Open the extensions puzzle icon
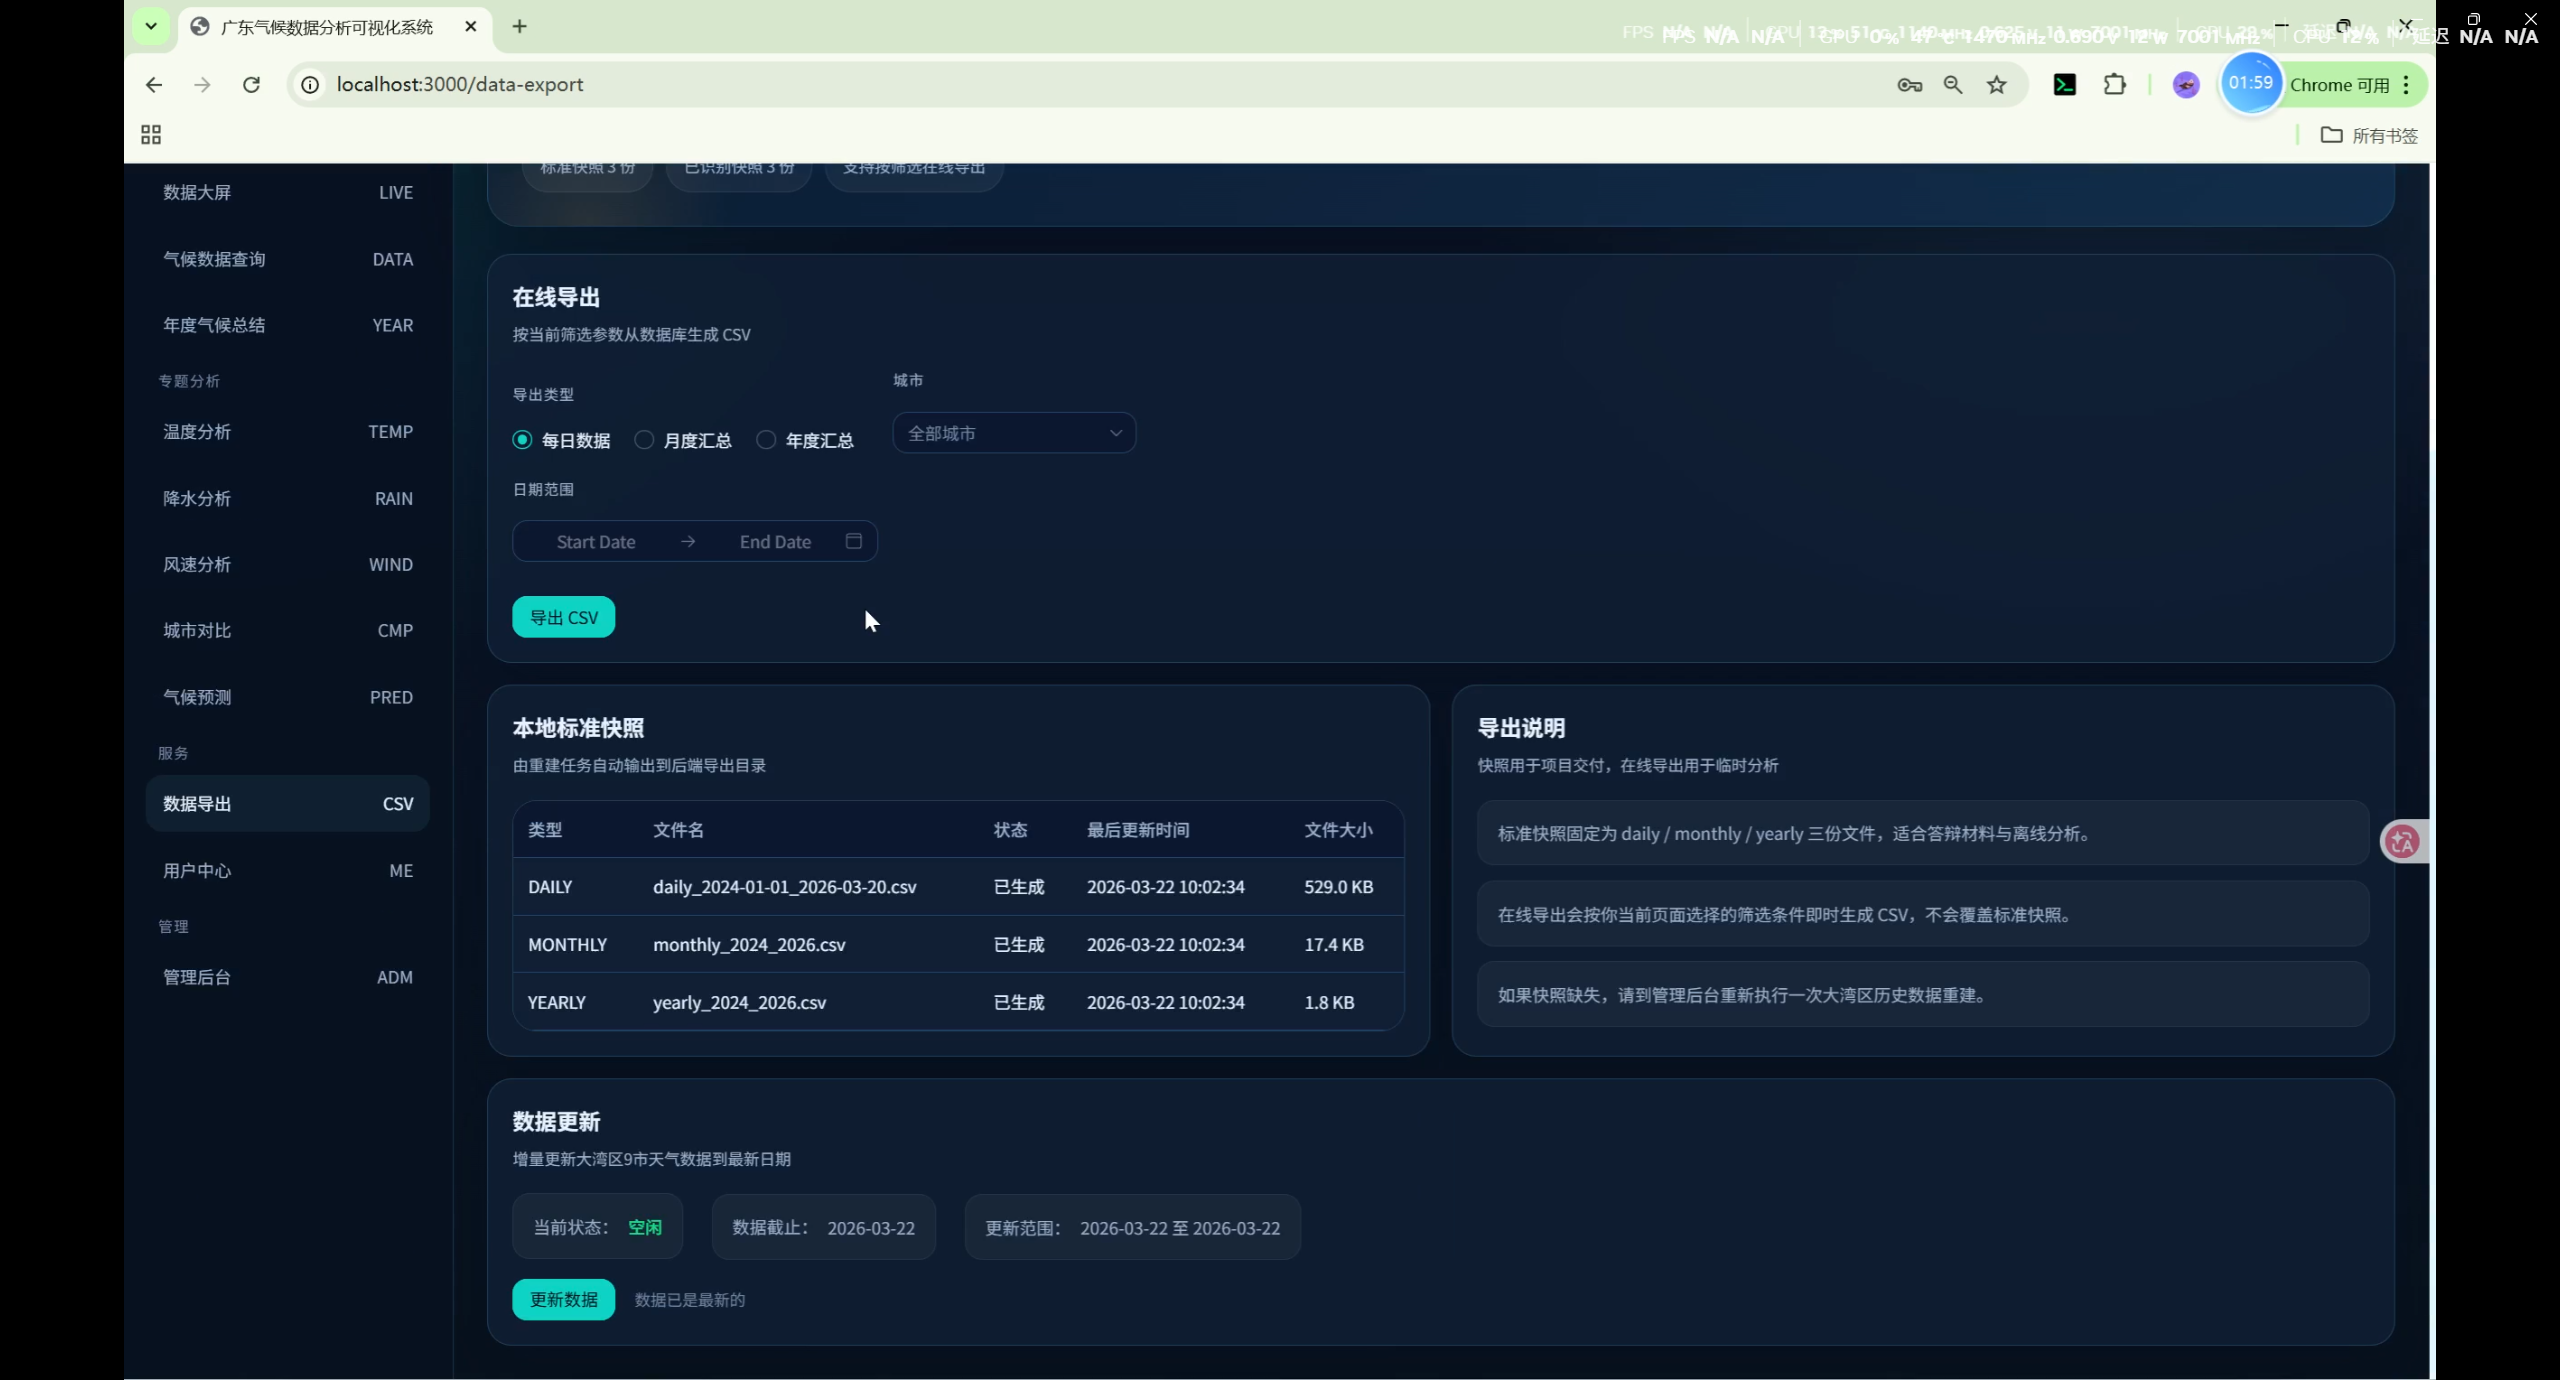The width and height of the screenshot is (2560, 1380). click(x=2114, y=85)
